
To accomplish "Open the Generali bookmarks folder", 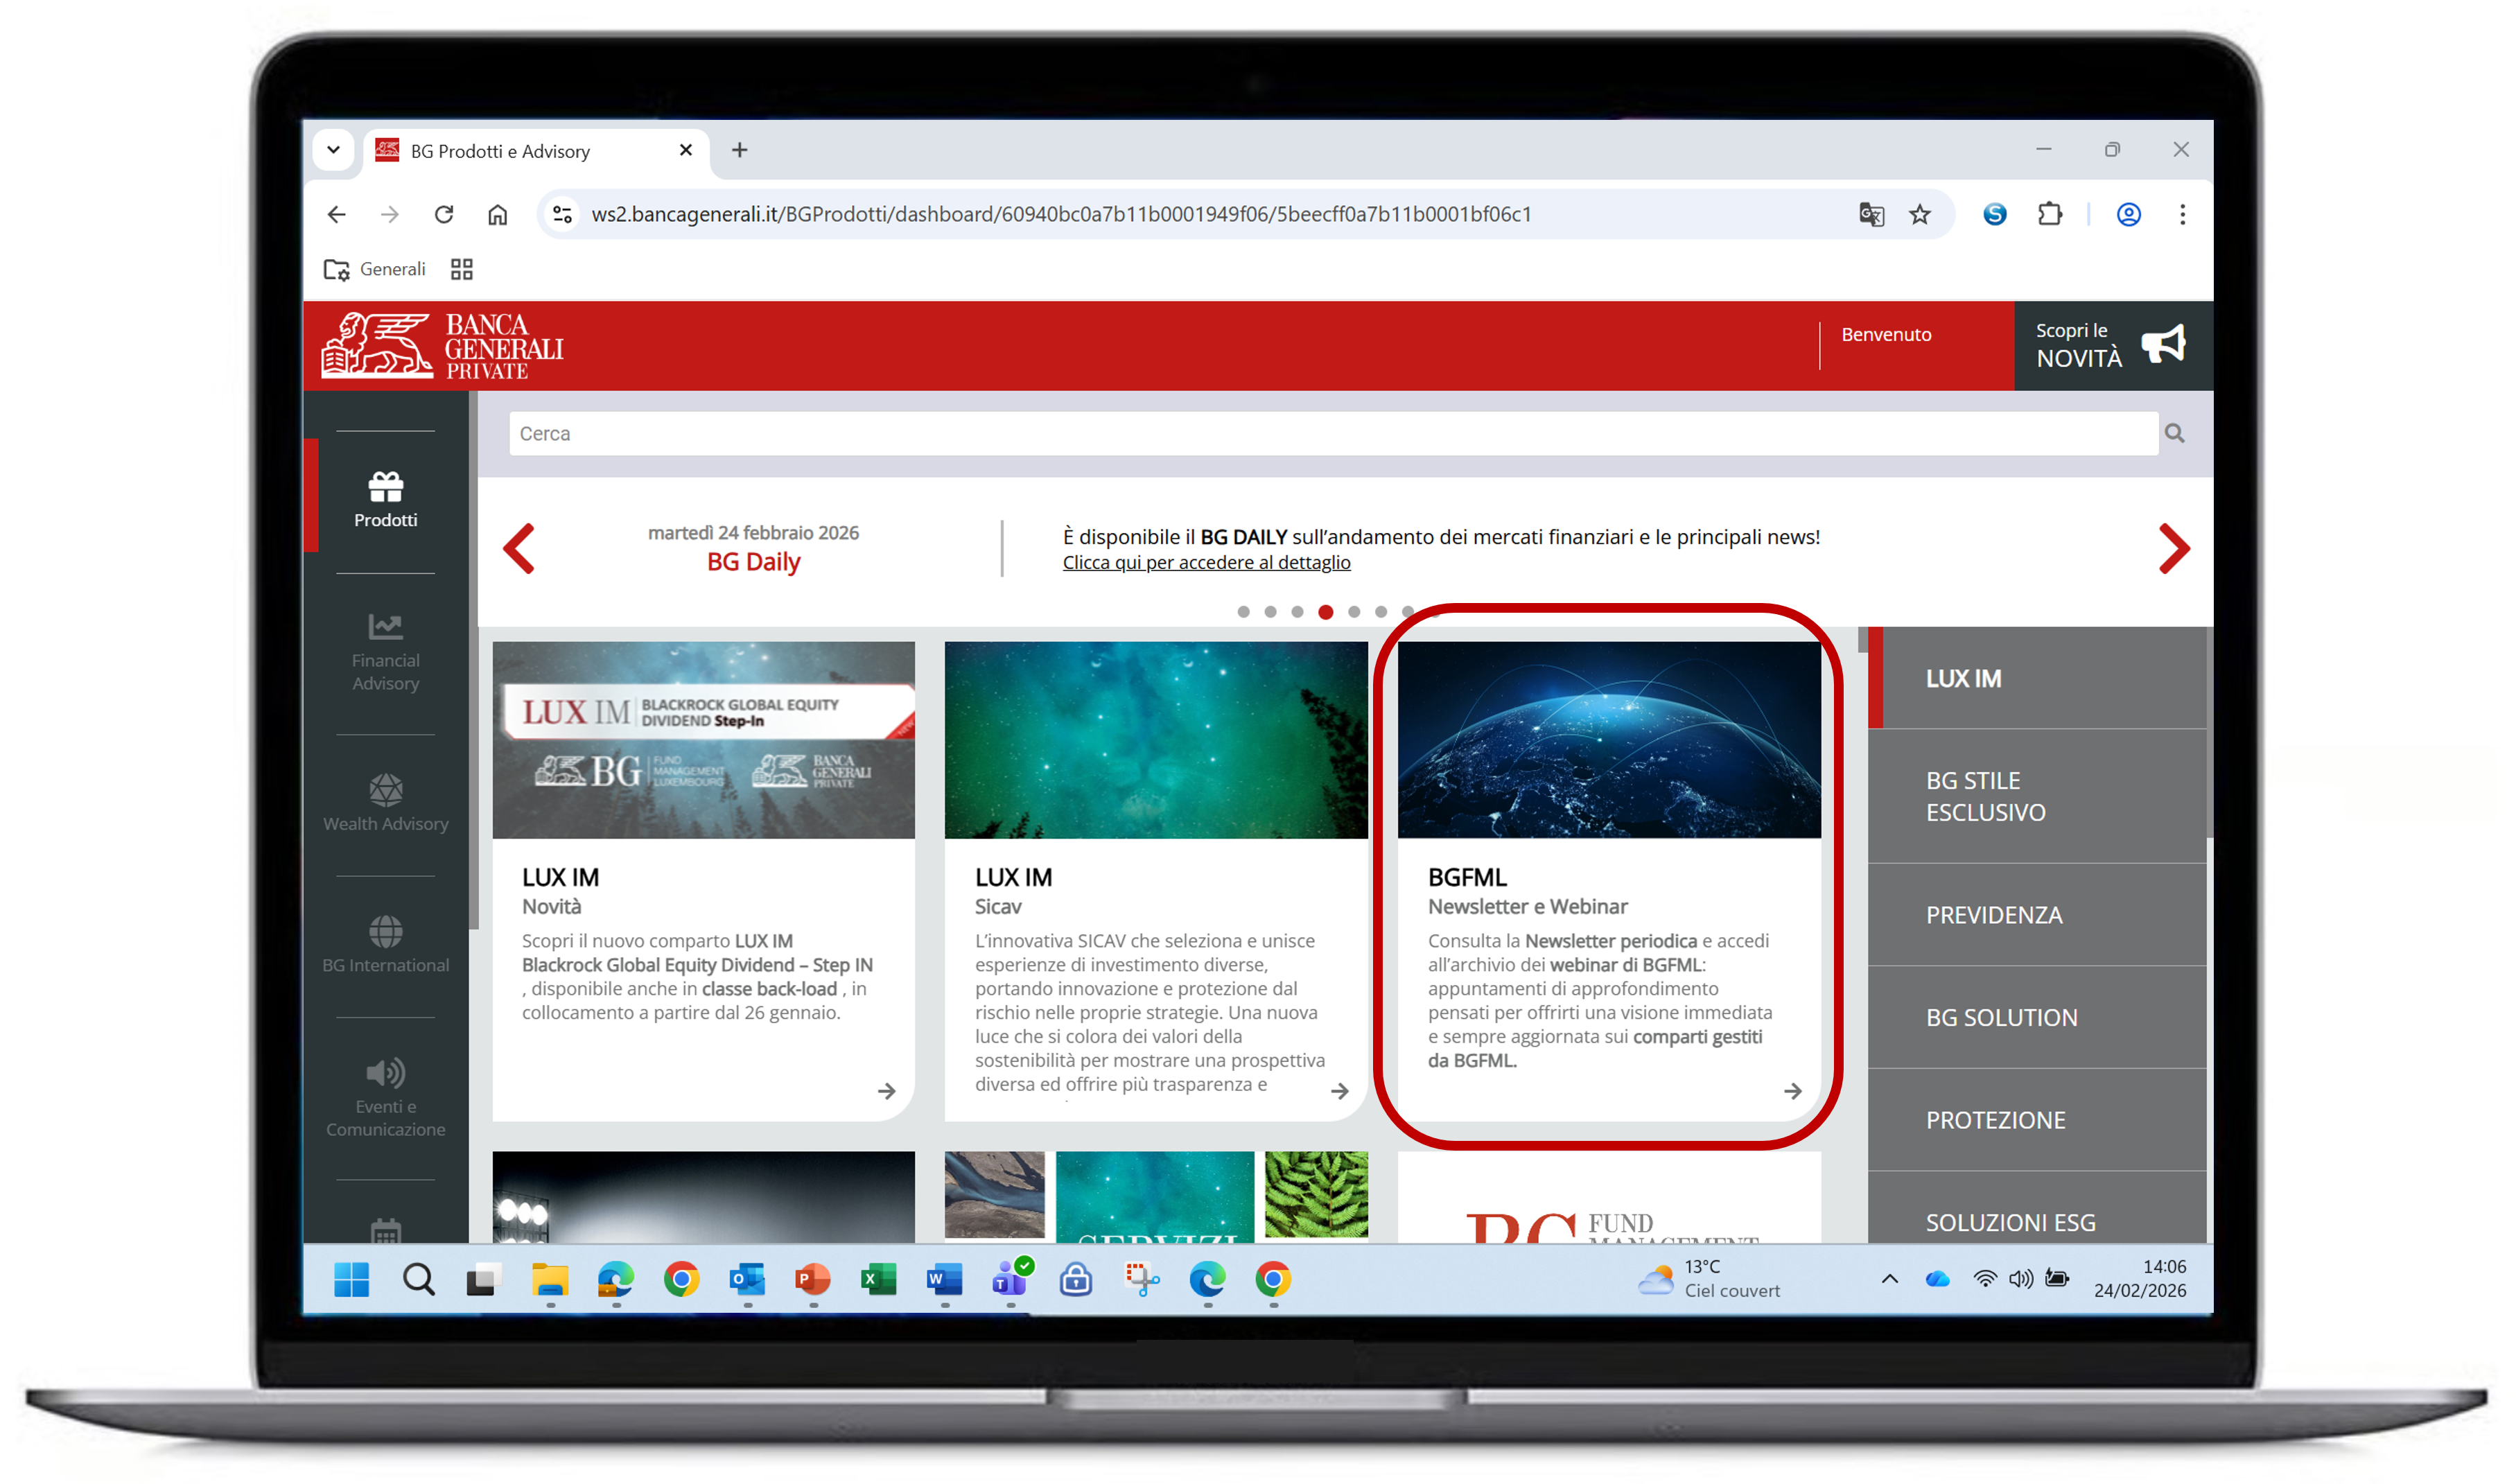I will (374, 269).
